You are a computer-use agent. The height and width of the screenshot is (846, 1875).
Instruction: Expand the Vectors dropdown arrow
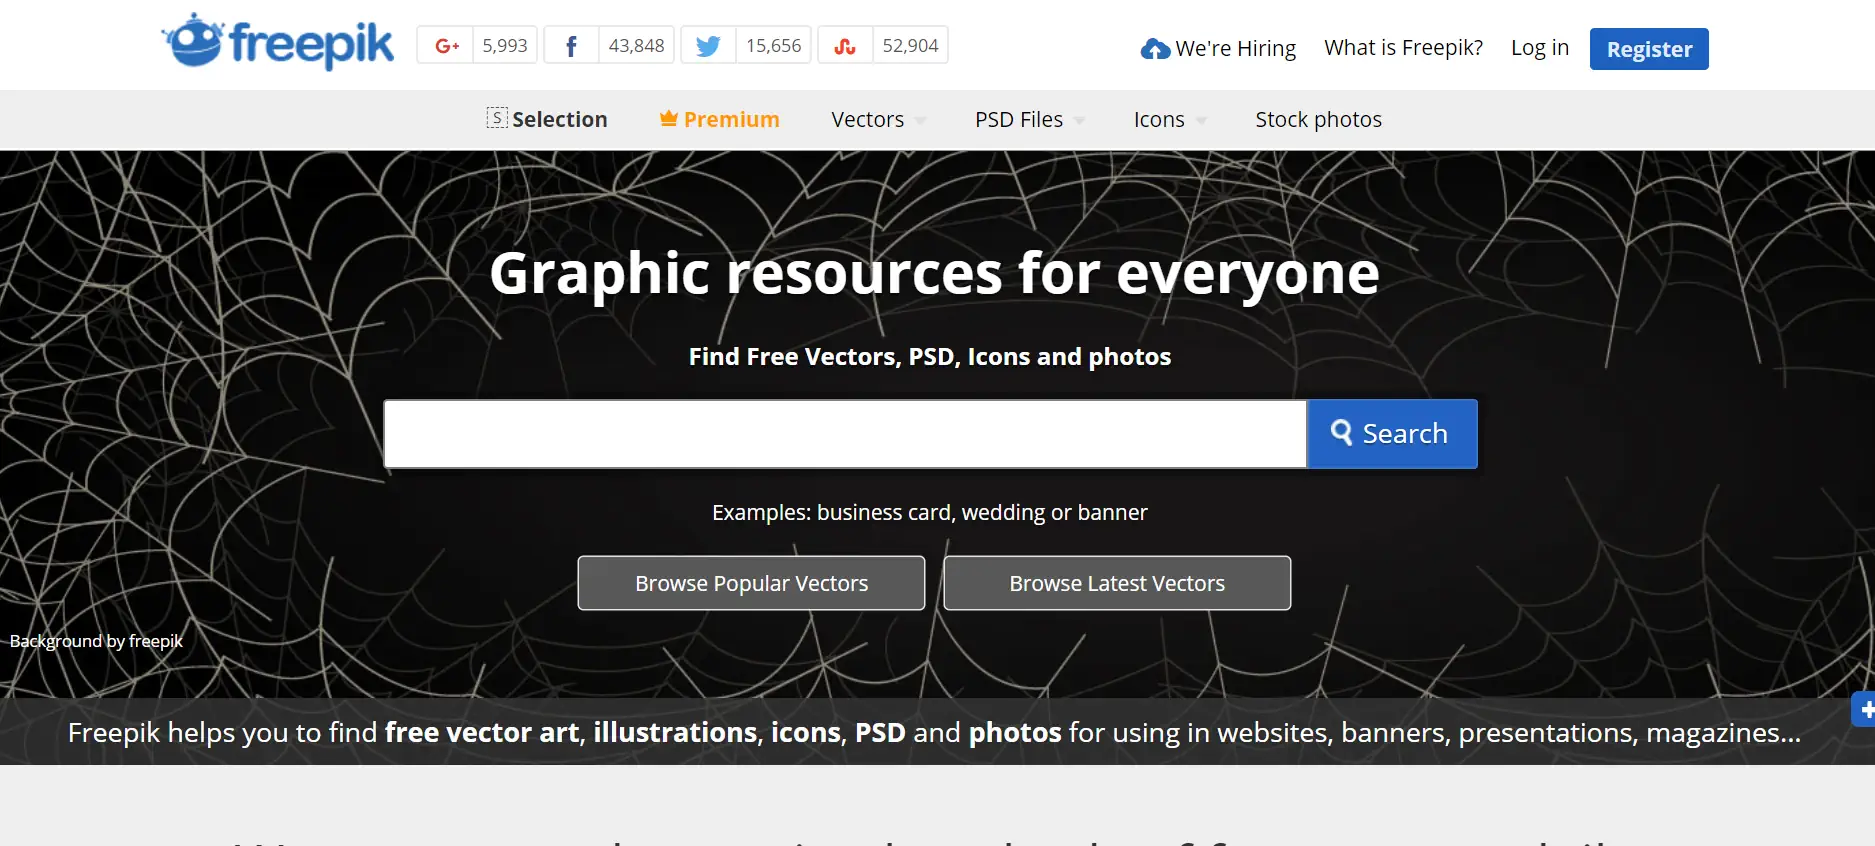[921, 121]
